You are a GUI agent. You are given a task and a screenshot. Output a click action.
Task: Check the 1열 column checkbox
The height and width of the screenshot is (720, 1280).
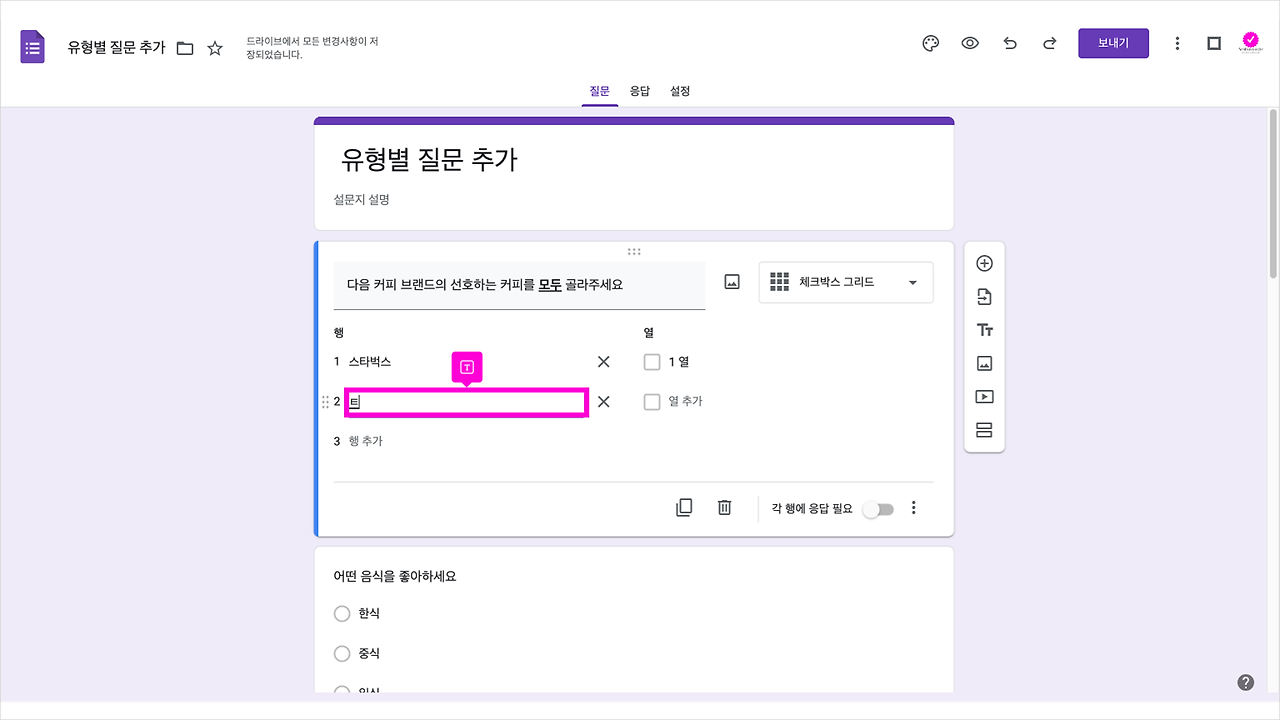(652, 362)
